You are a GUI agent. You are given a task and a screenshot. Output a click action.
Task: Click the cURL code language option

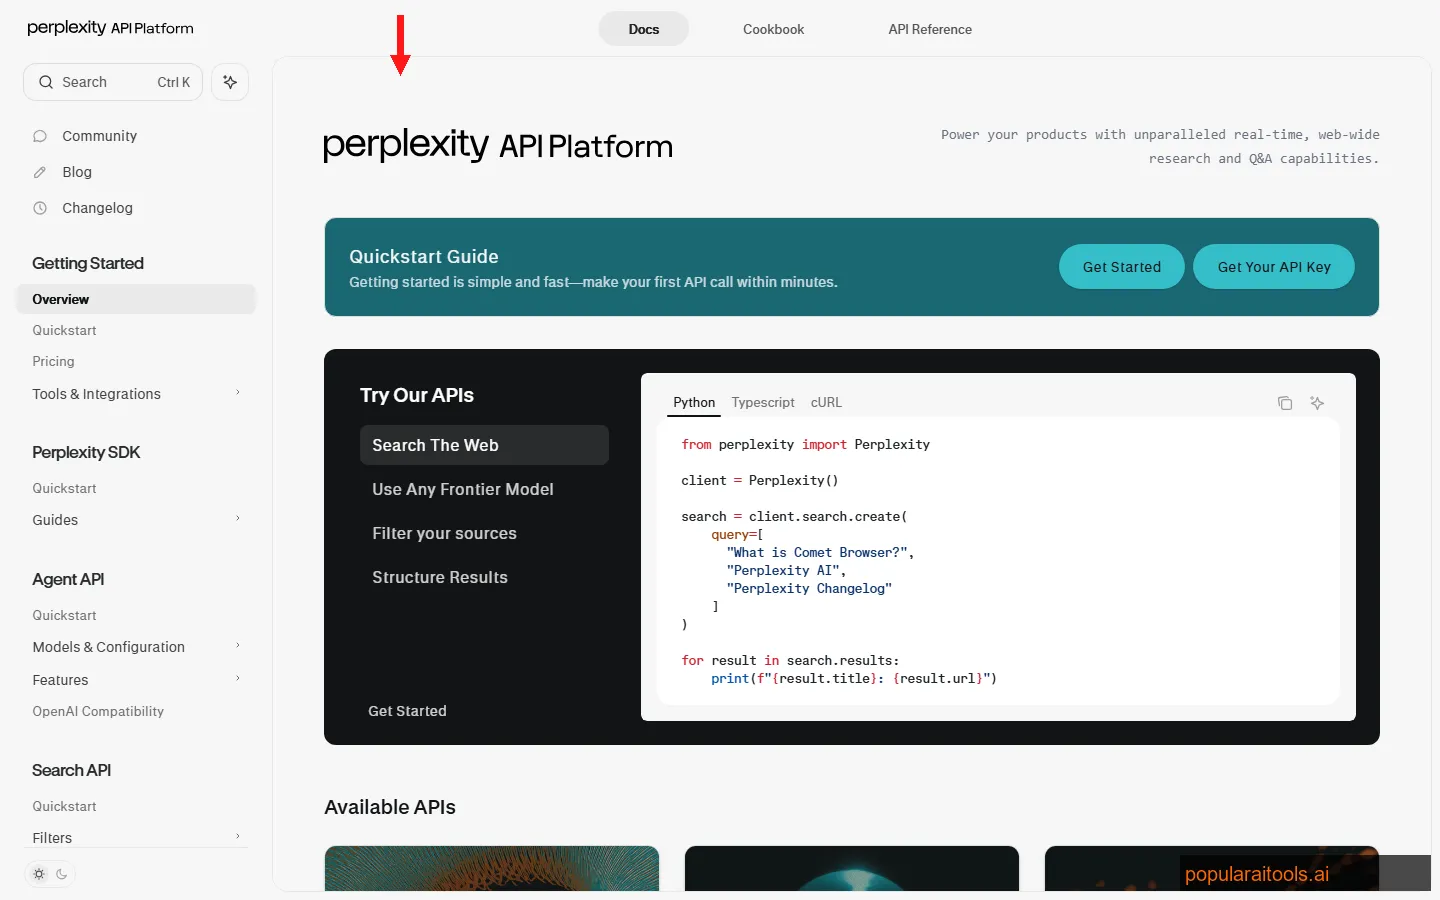(x=826, y=402)
